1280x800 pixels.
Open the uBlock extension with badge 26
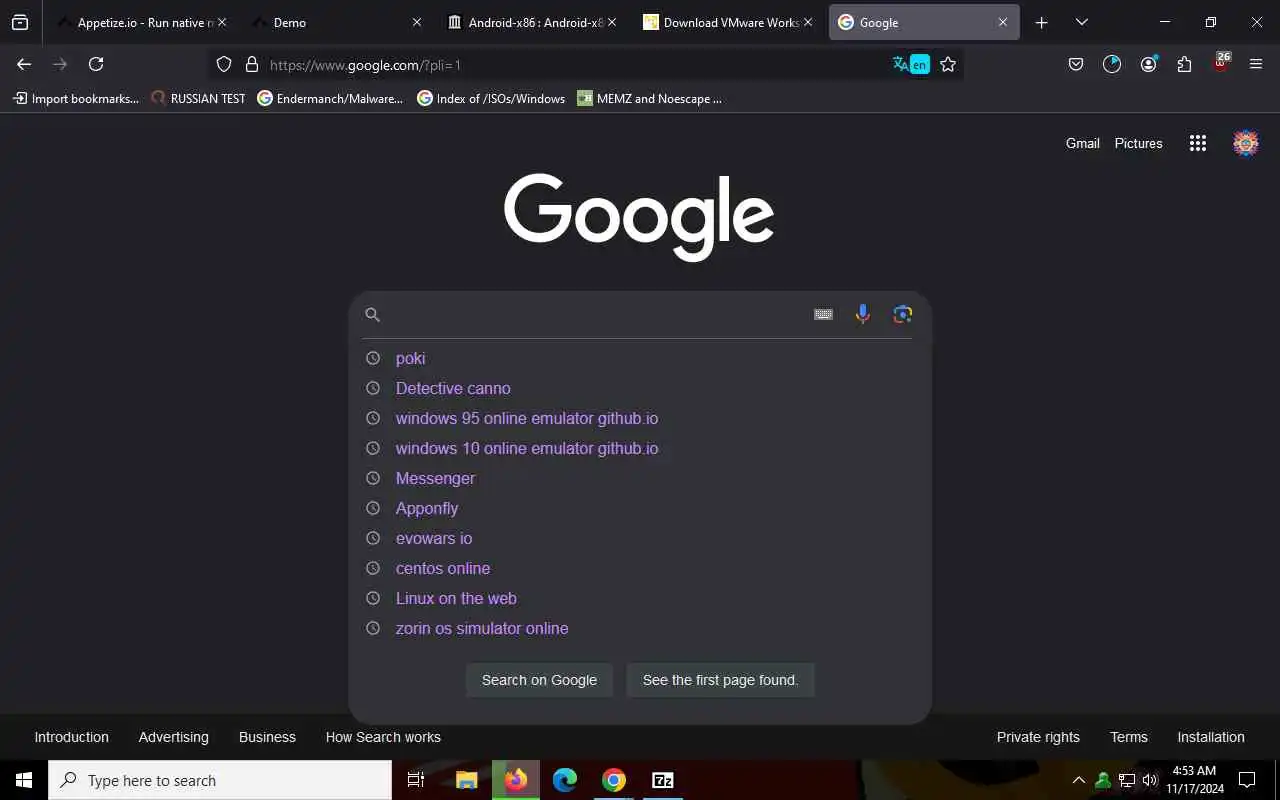[1221, 63]
